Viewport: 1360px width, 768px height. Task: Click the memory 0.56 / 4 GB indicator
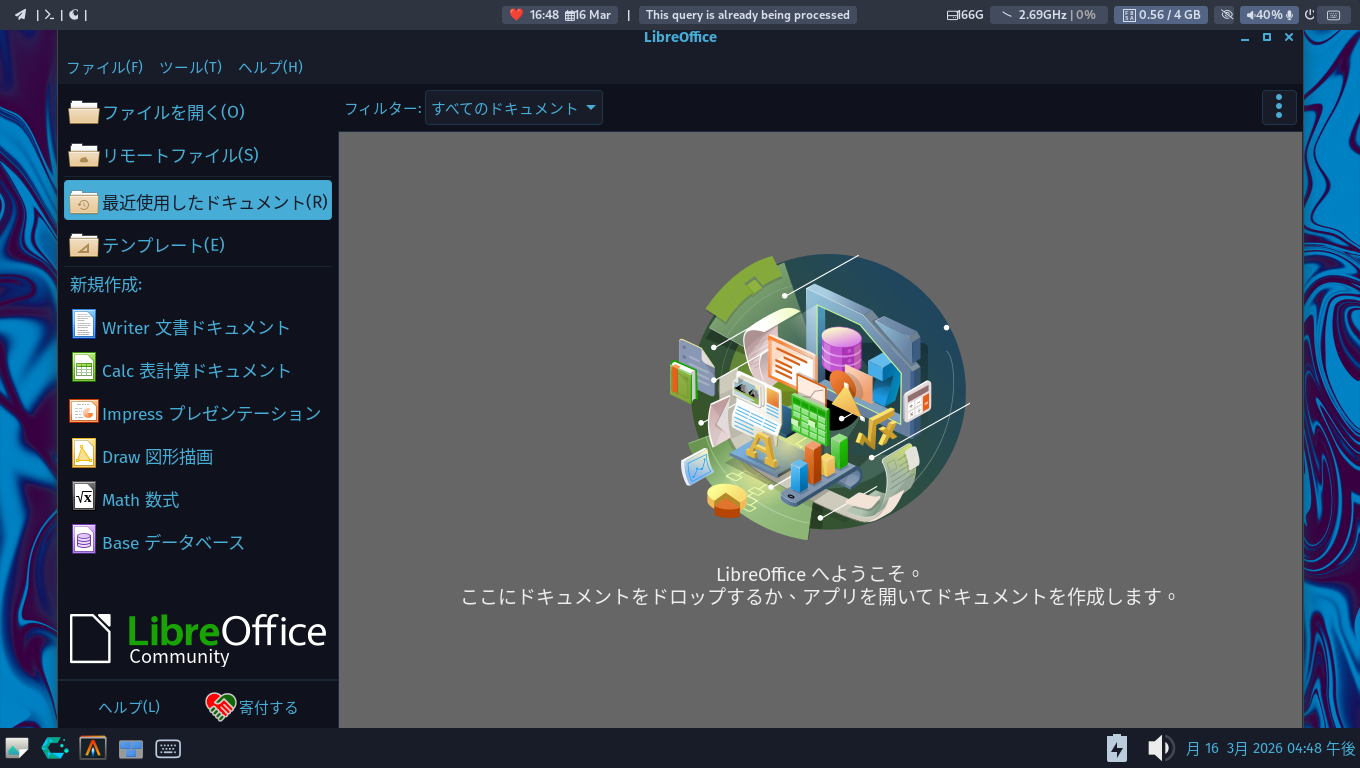(1161, 15)
